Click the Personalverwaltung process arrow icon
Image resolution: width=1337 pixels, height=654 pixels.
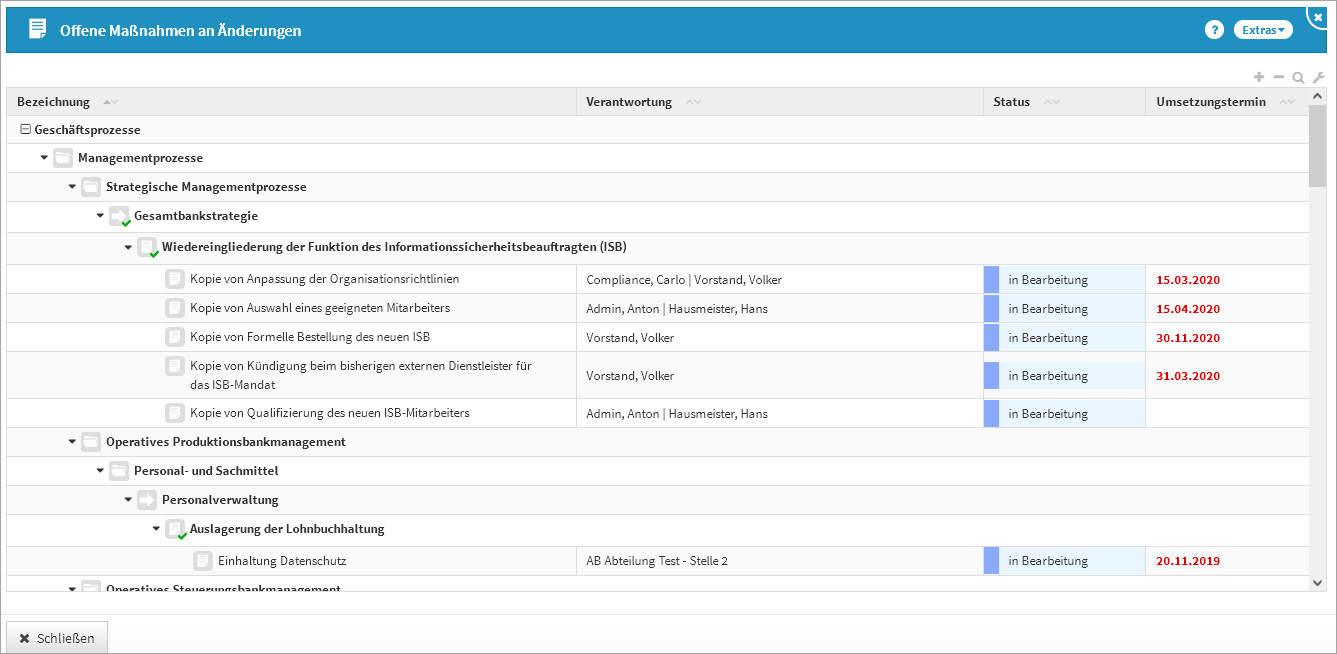click(147, 500)
